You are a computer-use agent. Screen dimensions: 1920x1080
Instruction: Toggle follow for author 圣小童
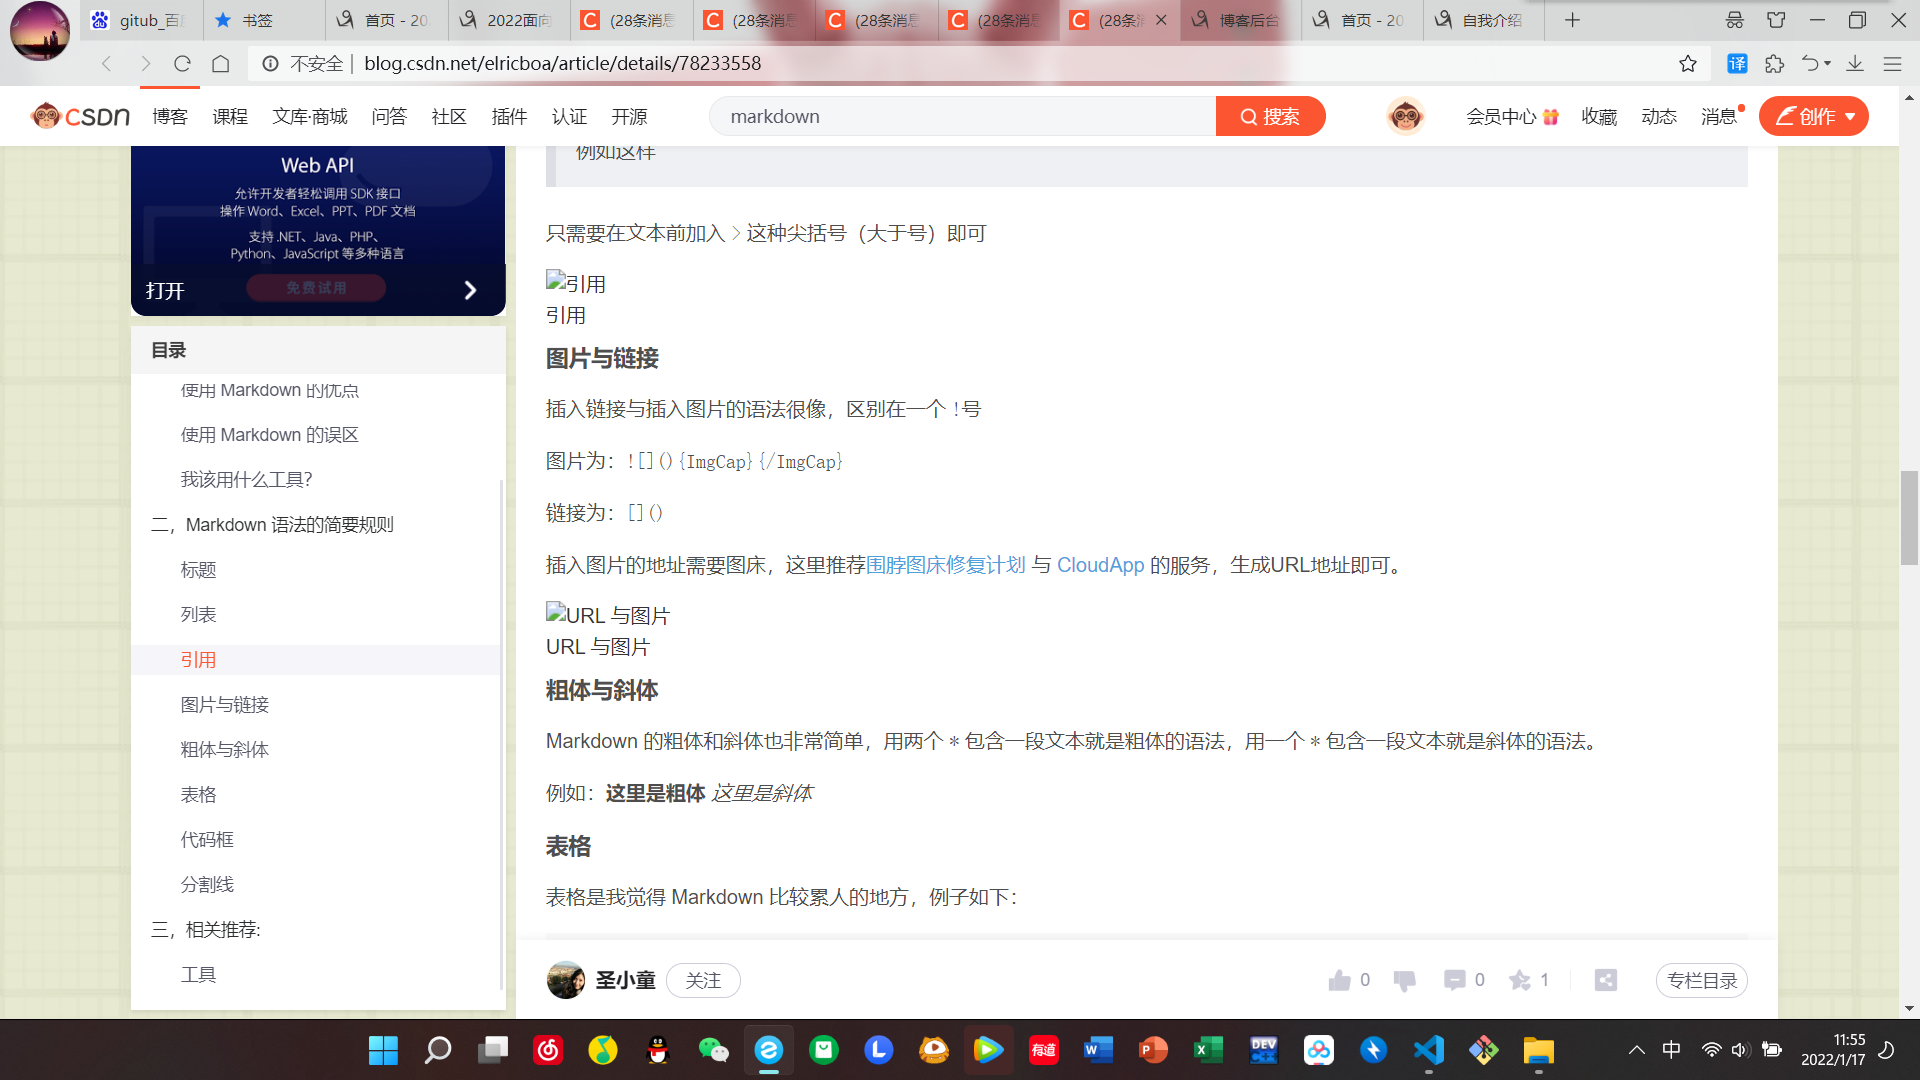pos(703,980)
